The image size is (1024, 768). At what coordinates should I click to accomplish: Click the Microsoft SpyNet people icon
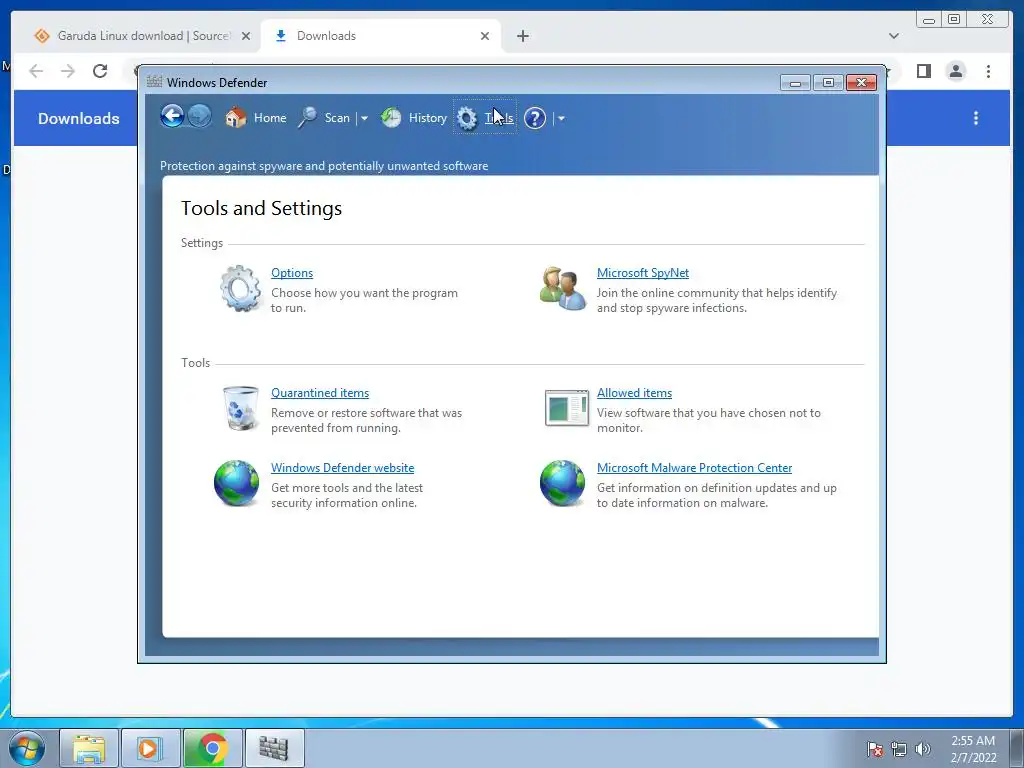coord(563,288)
